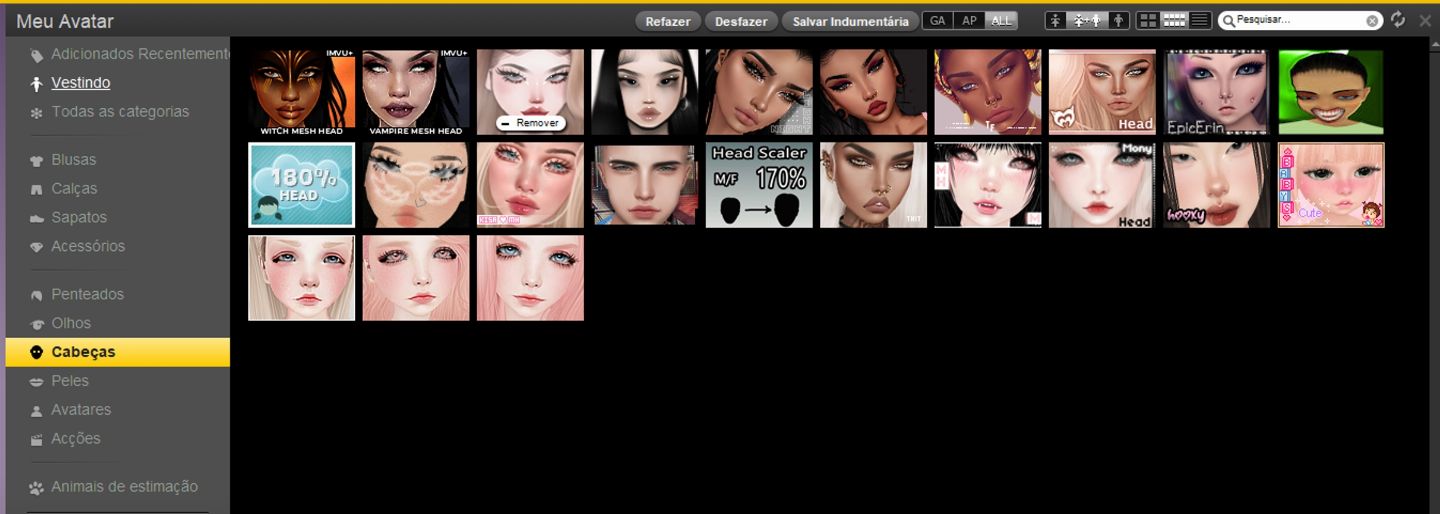This screenshot has width=1440, height=514.
Task: Switch to list view
Action: [x=1200, y=20]
